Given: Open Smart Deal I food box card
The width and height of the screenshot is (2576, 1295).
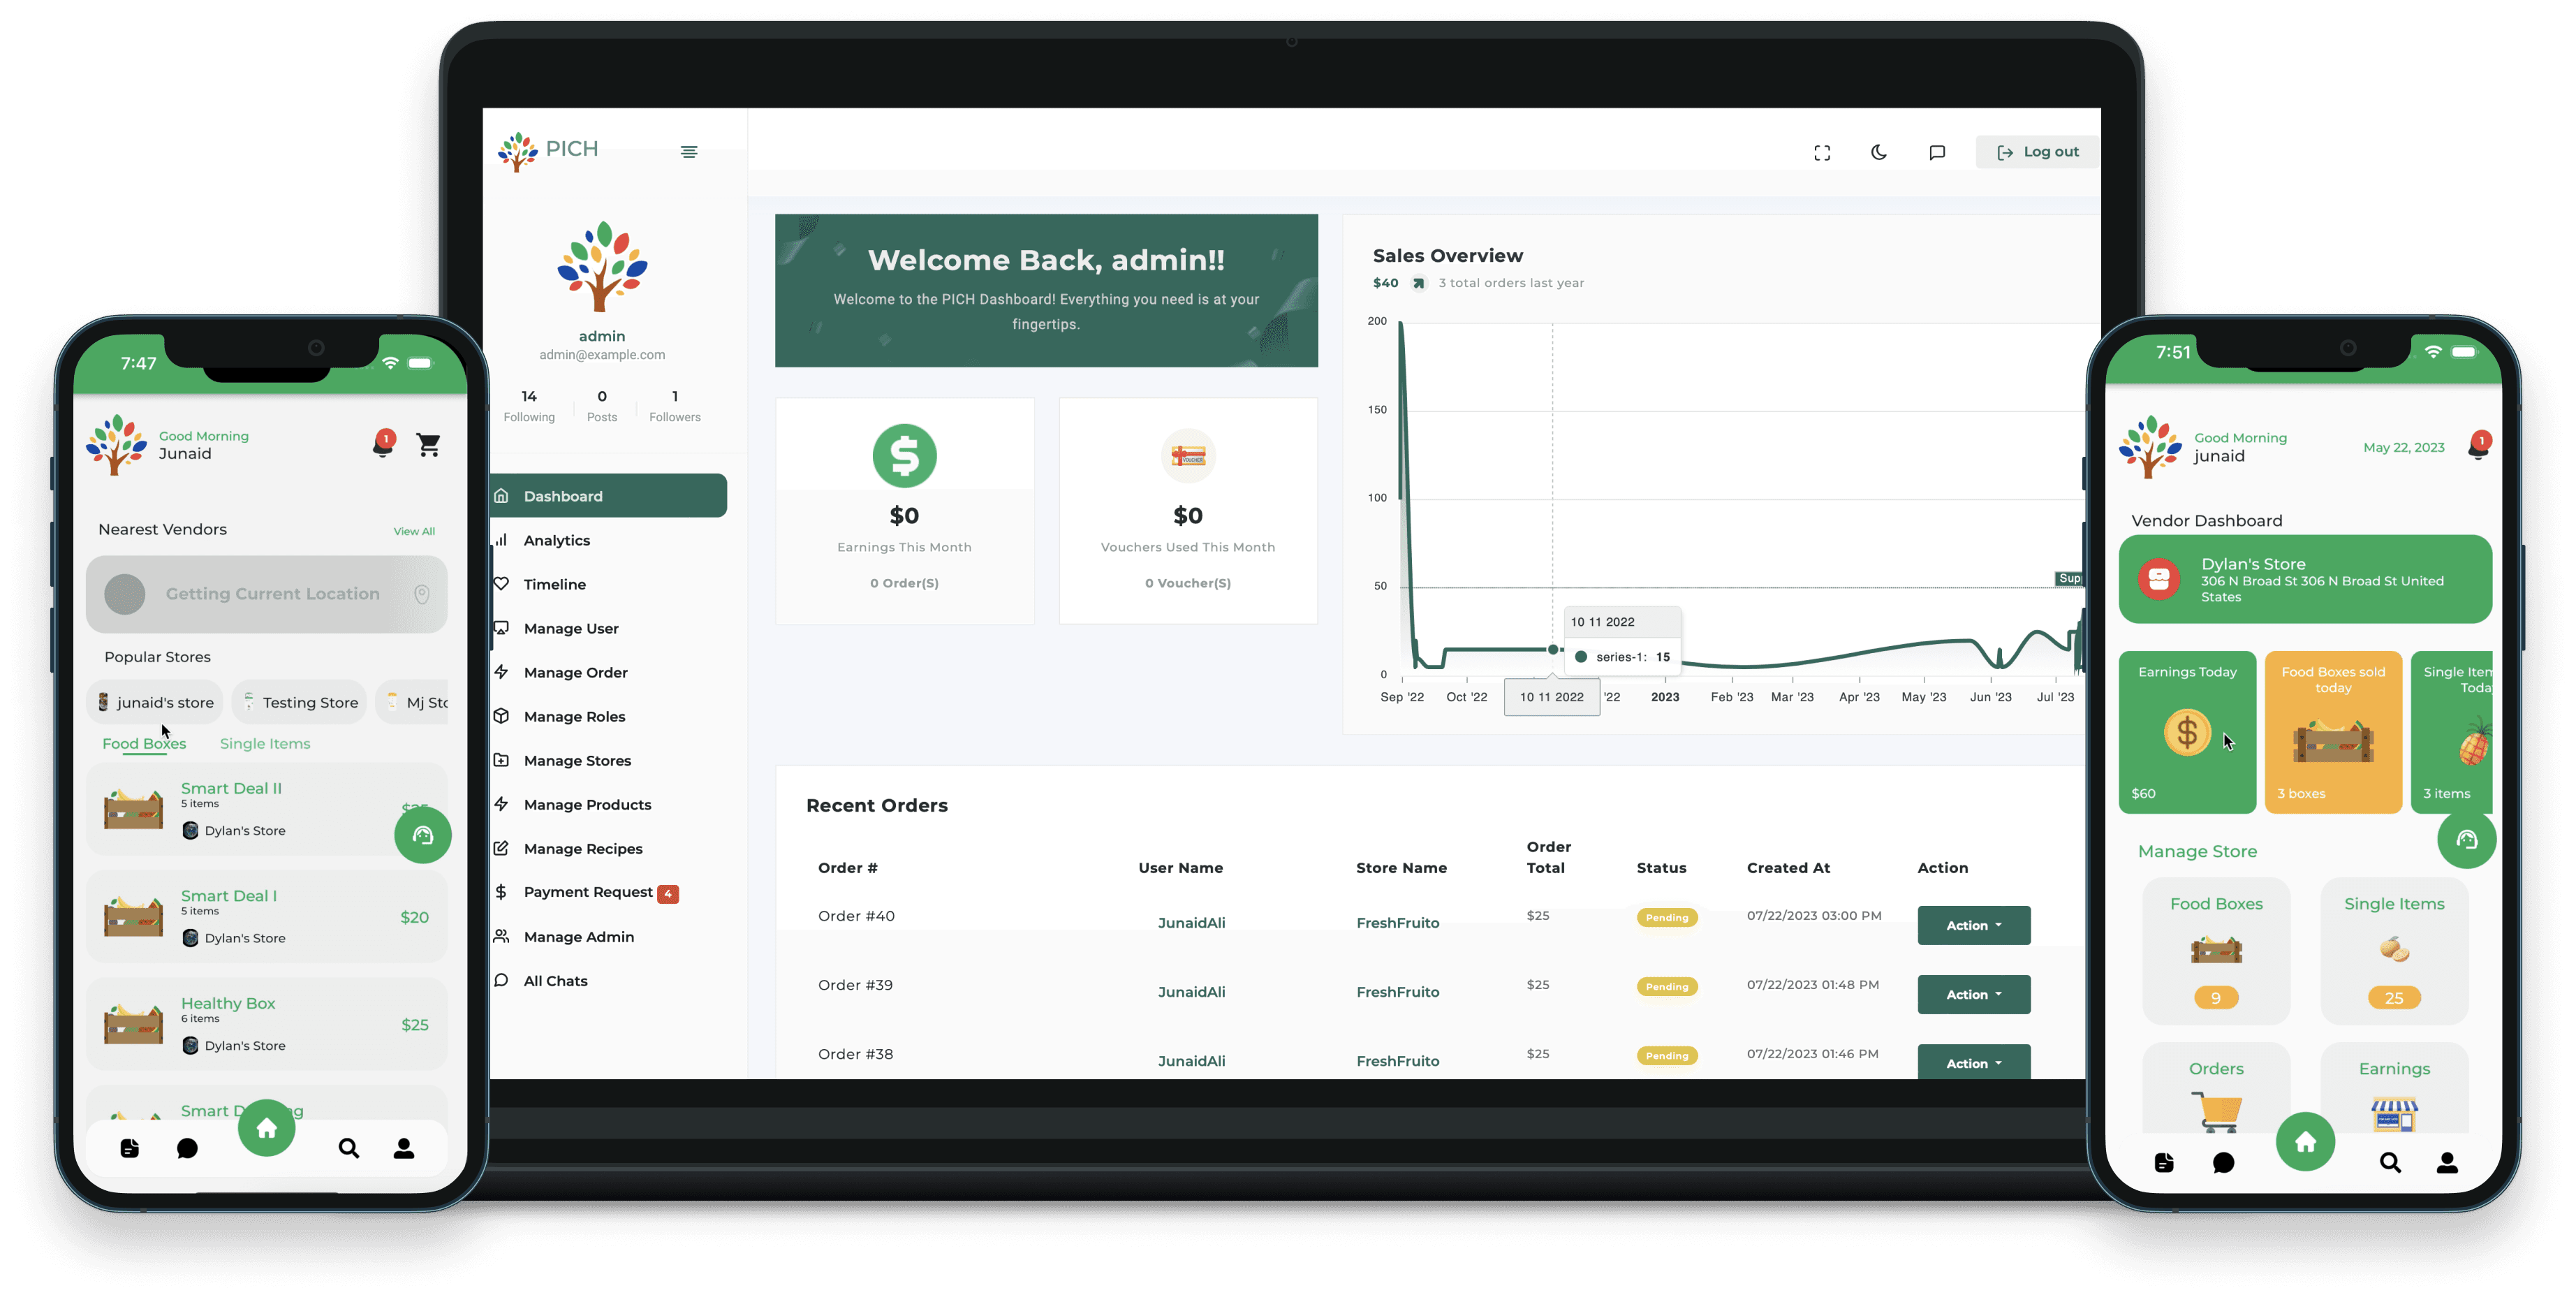Looking at the screenshot, I should click(266, 916).
